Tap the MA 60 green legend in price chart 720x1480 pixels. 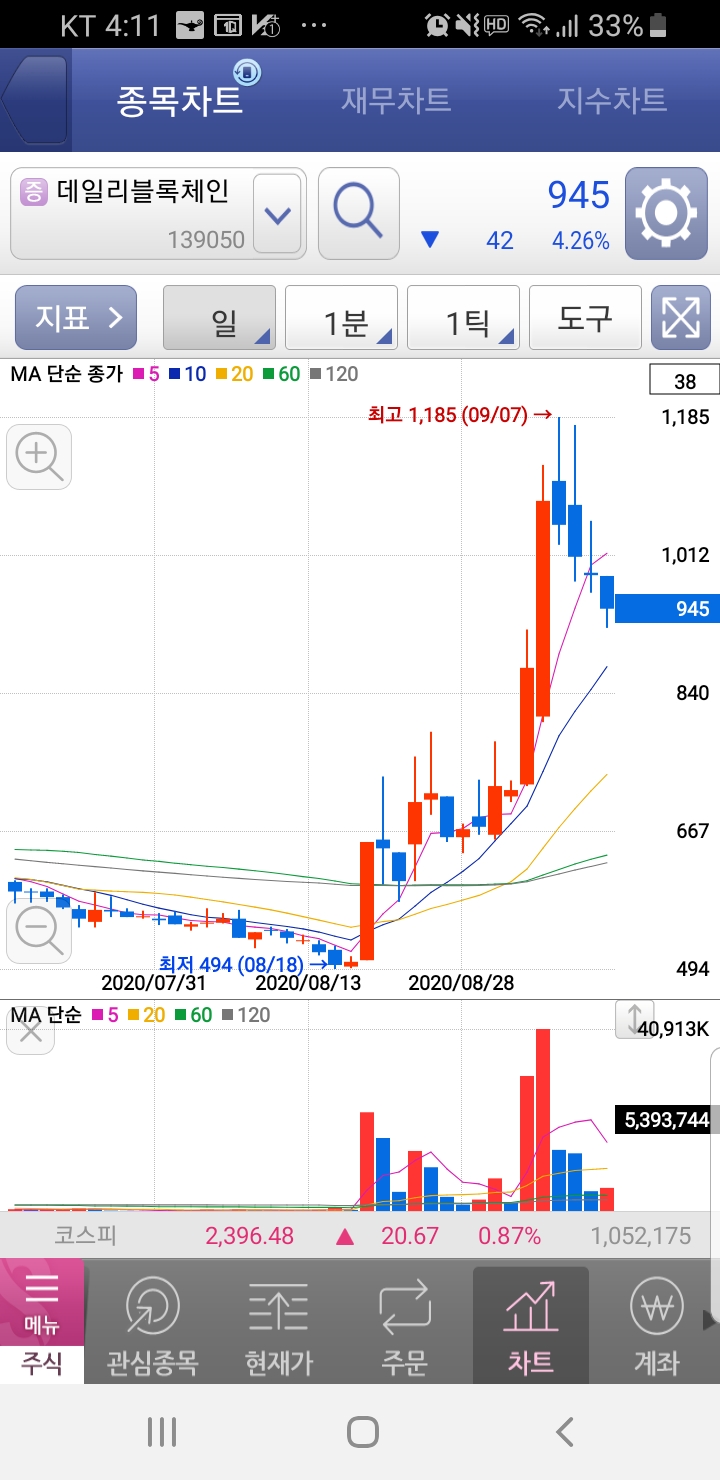coord(281,374)
